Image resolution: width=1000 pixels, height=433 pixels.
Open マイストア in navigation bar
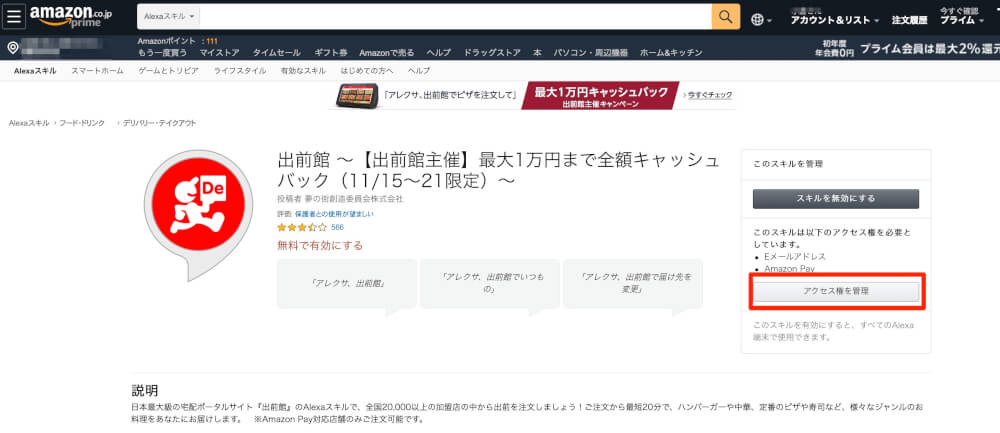click(219, 52)
